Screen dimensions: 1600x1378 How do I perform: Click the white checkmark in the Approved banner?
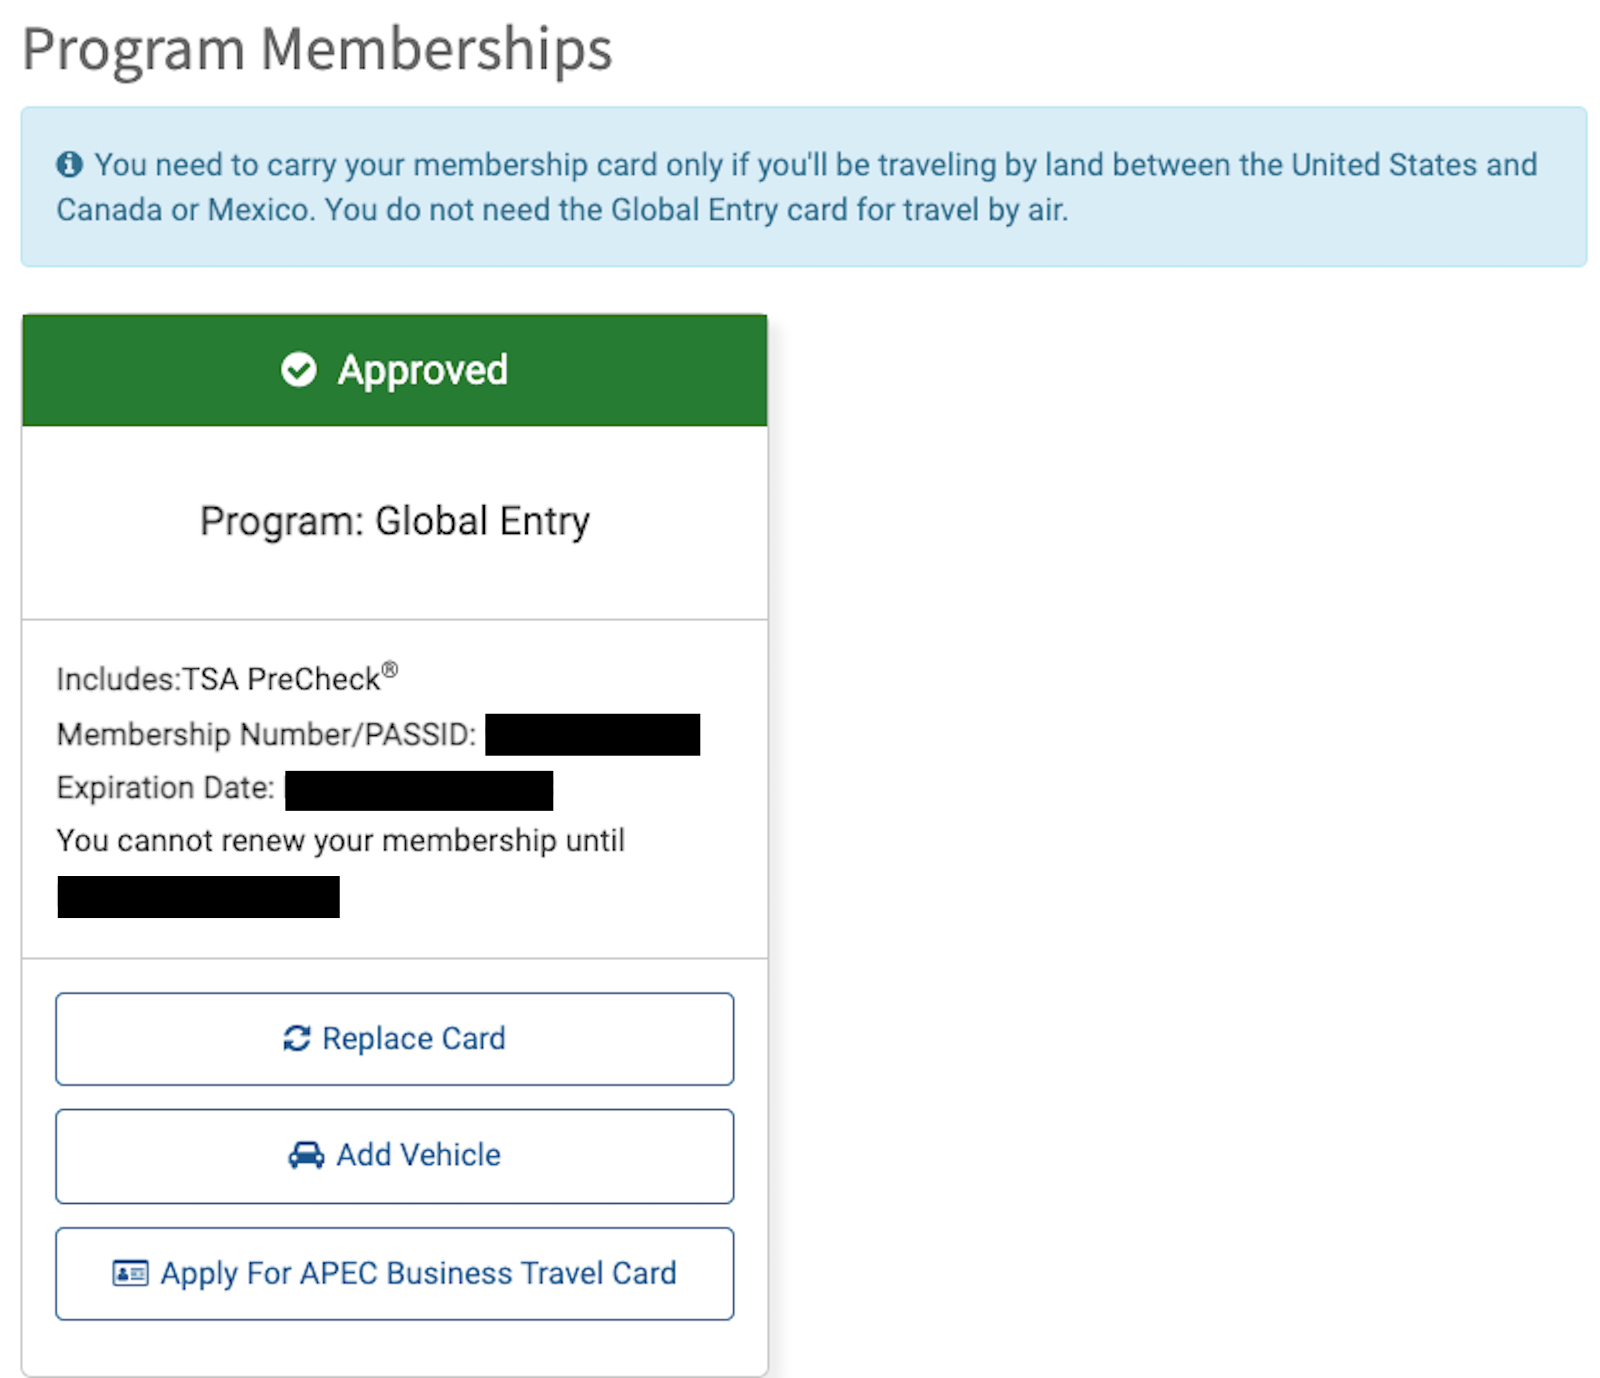[298, 370]
